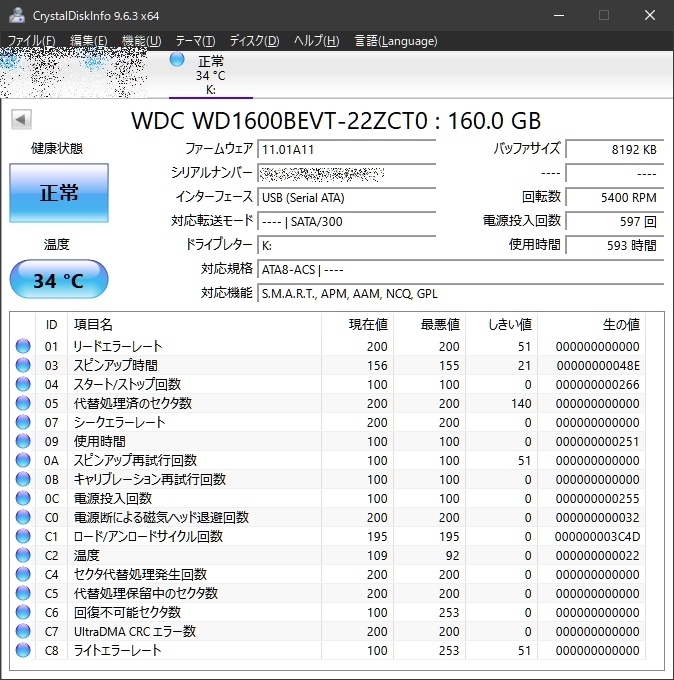Click status orb for ID C4 セクタ代替処理発生回数
The width and height of the screenshot is (674, 680).
point(23,574)
